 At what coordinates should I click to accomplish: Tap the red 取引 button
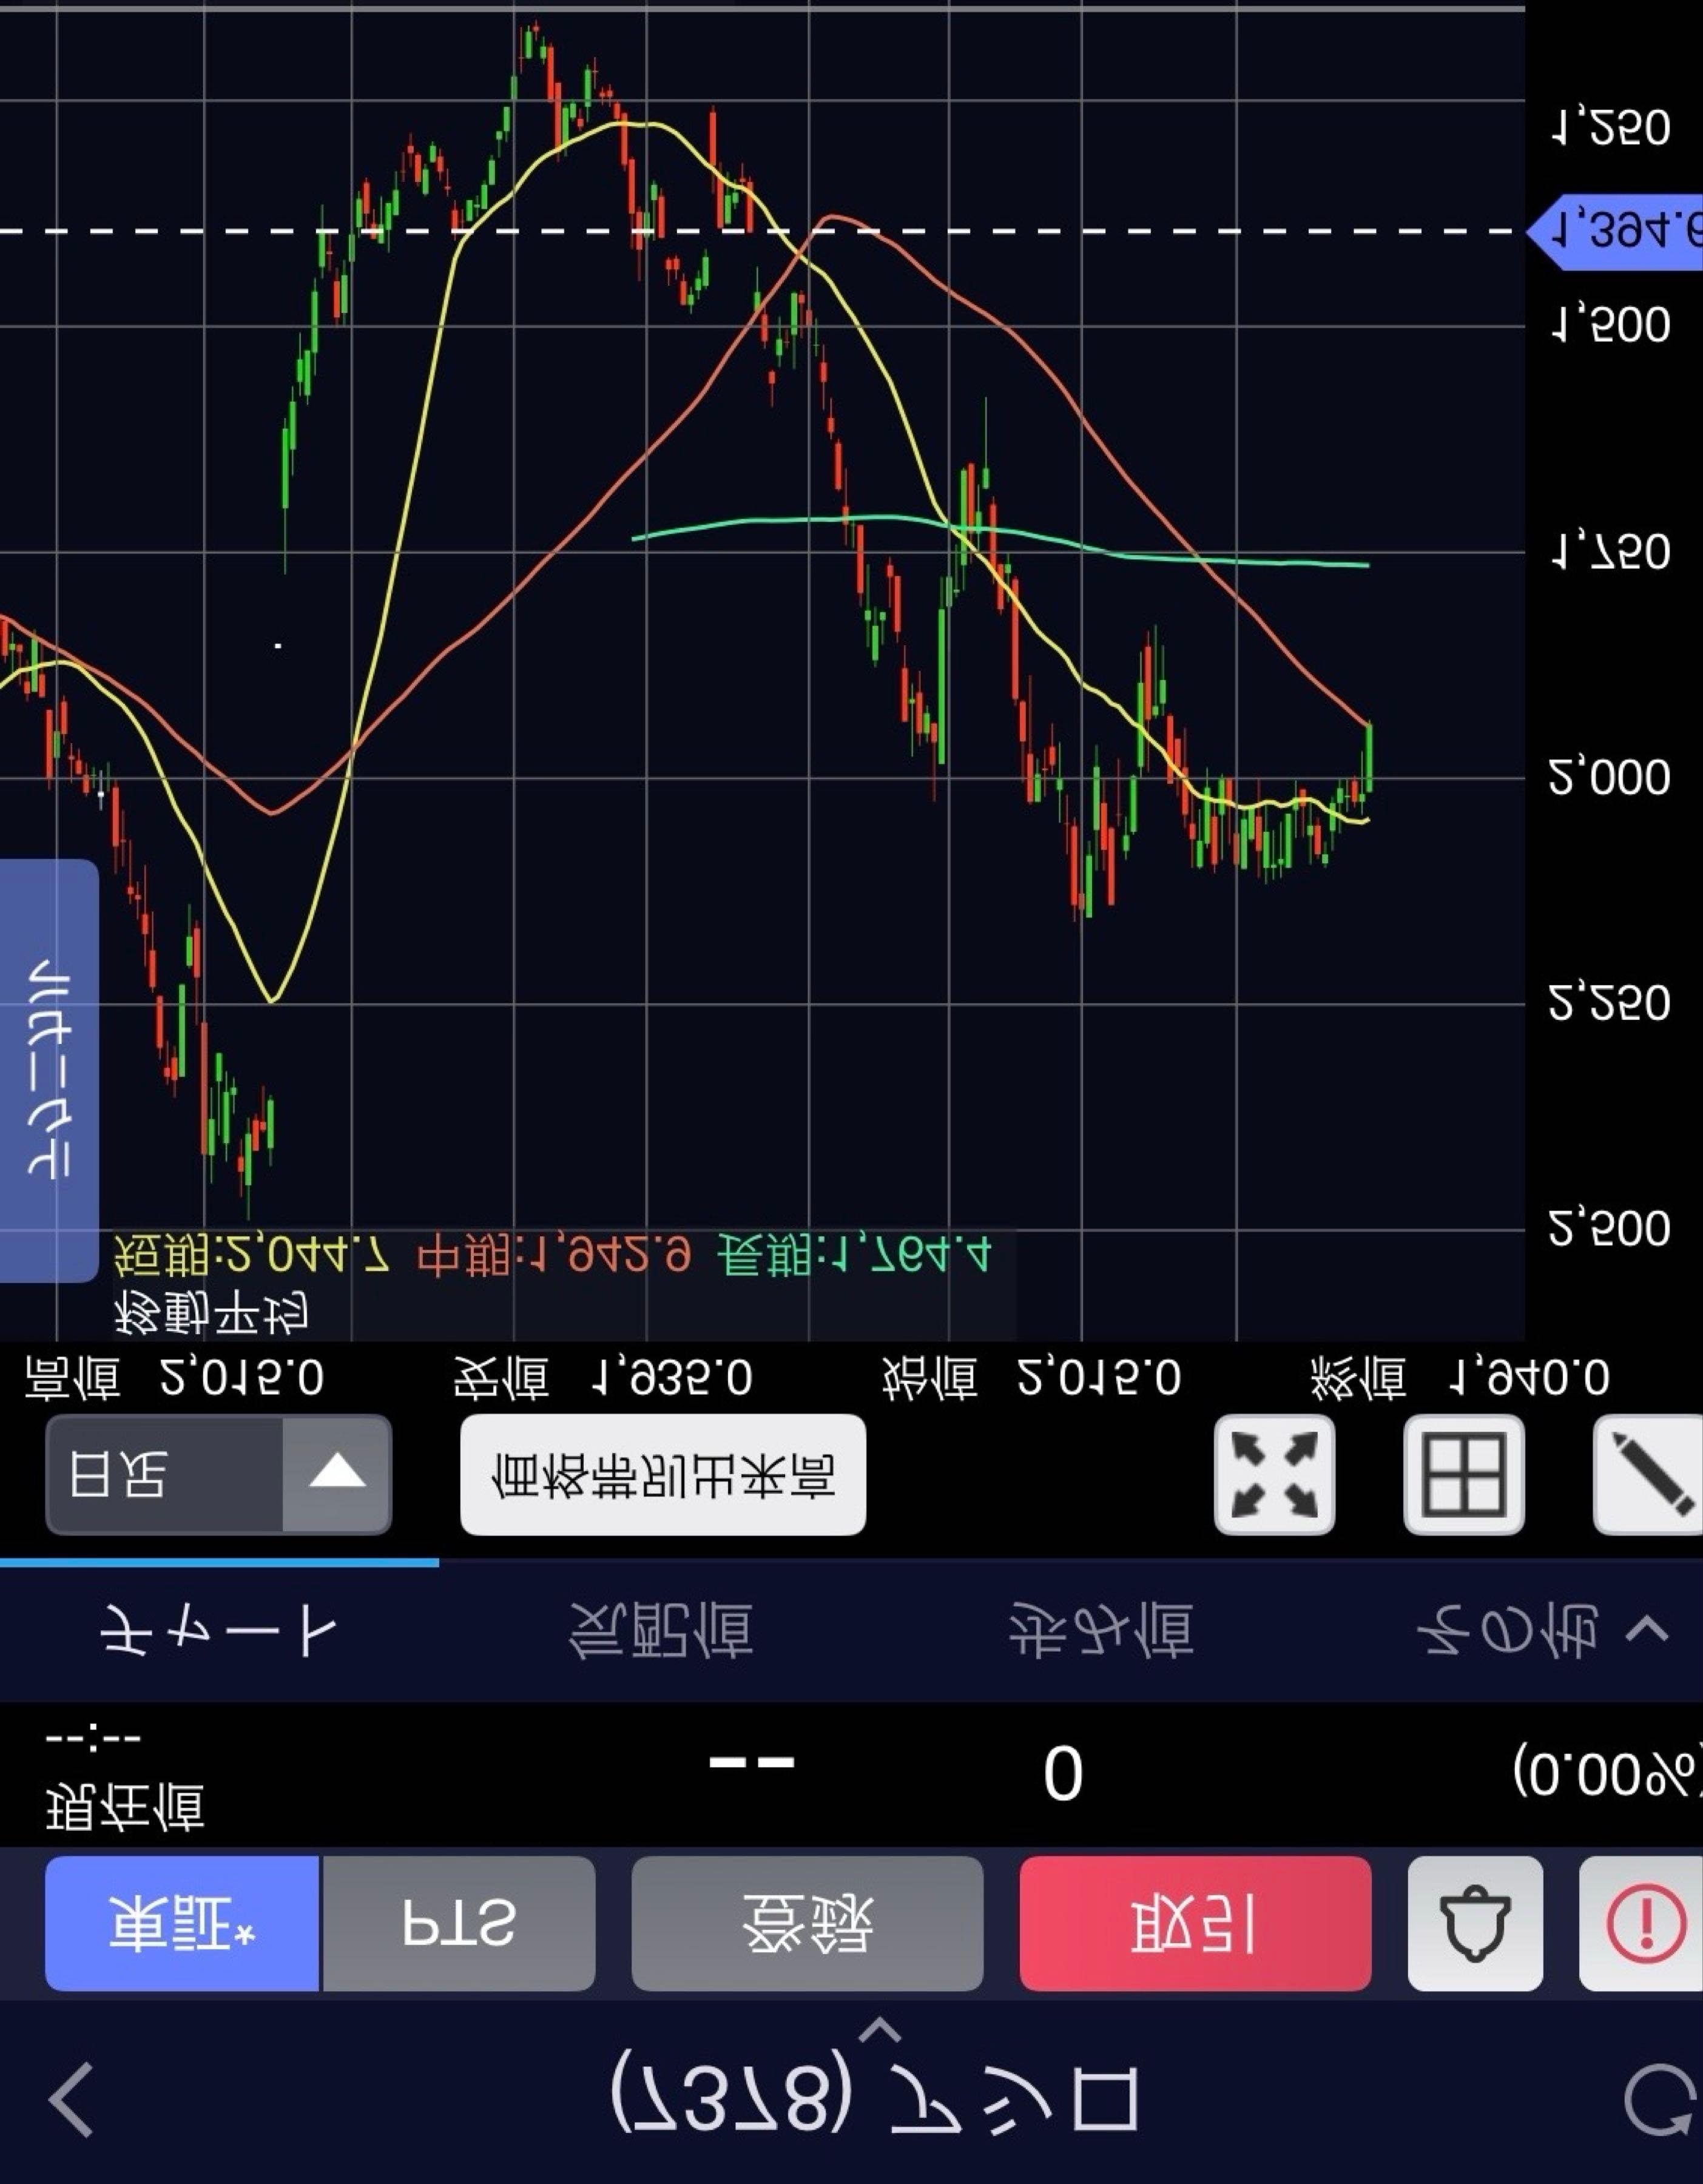coord(1195,1923)
